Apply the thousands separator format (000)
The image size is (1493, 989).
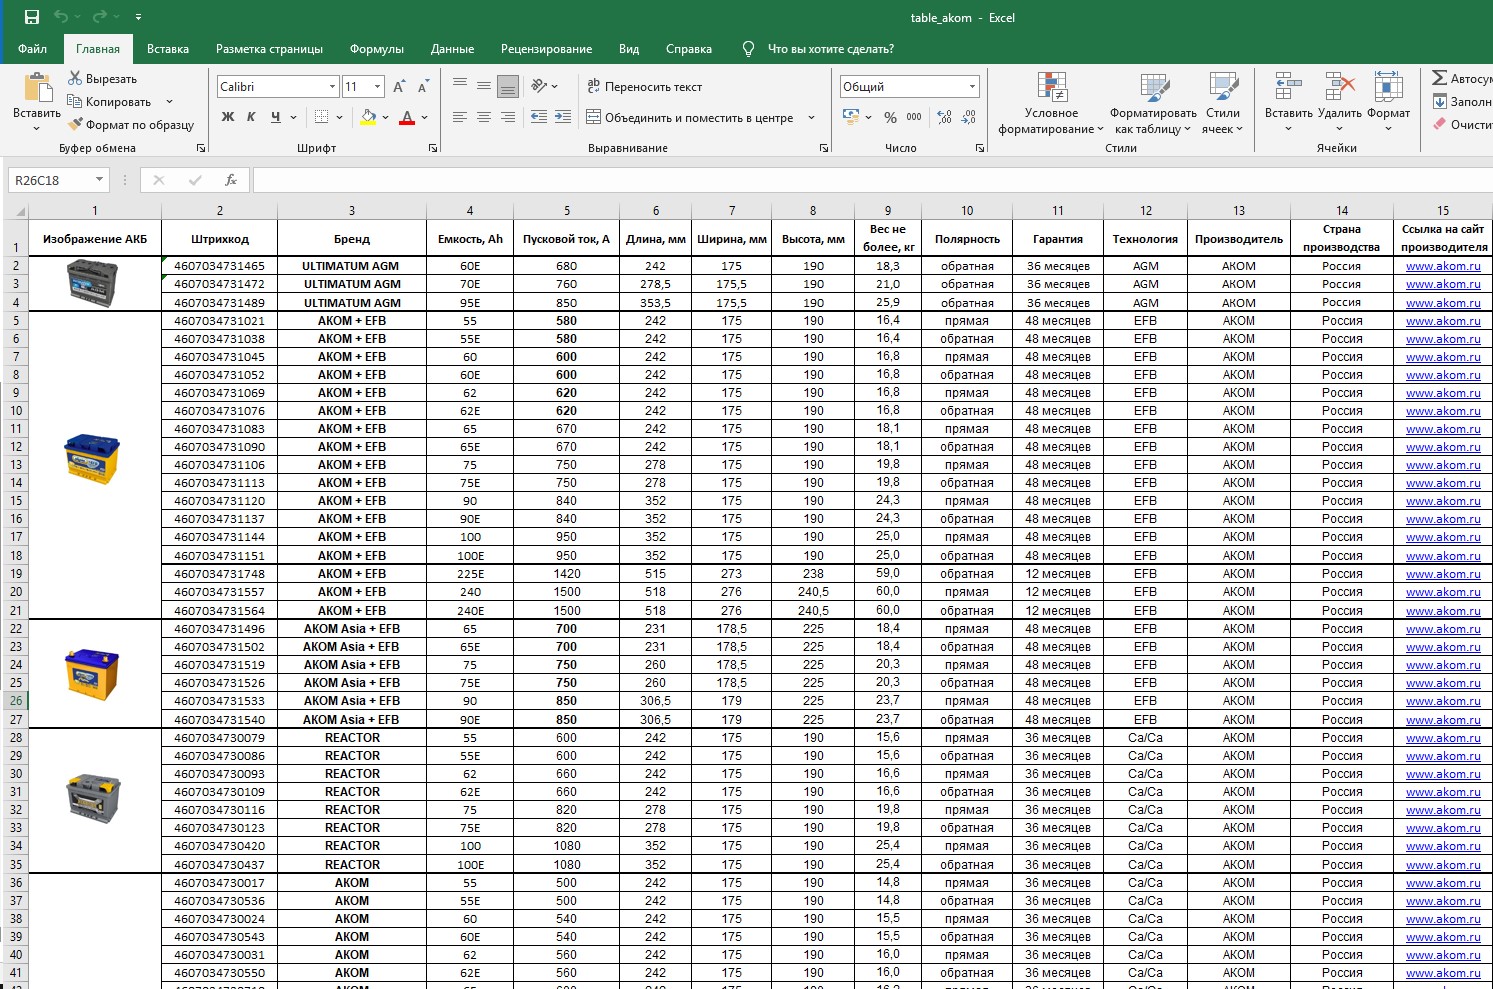tap(914, 117)
